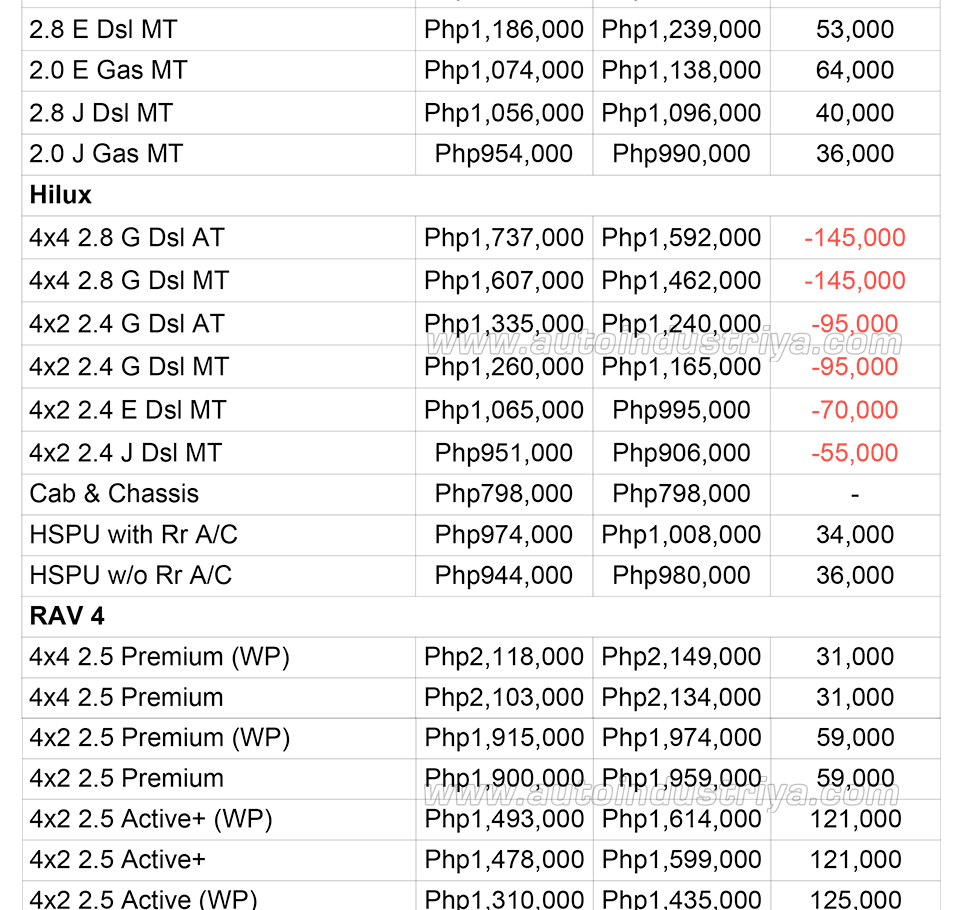
Task: Select the RAV 4 section header
Action: [x=67, y=615]
